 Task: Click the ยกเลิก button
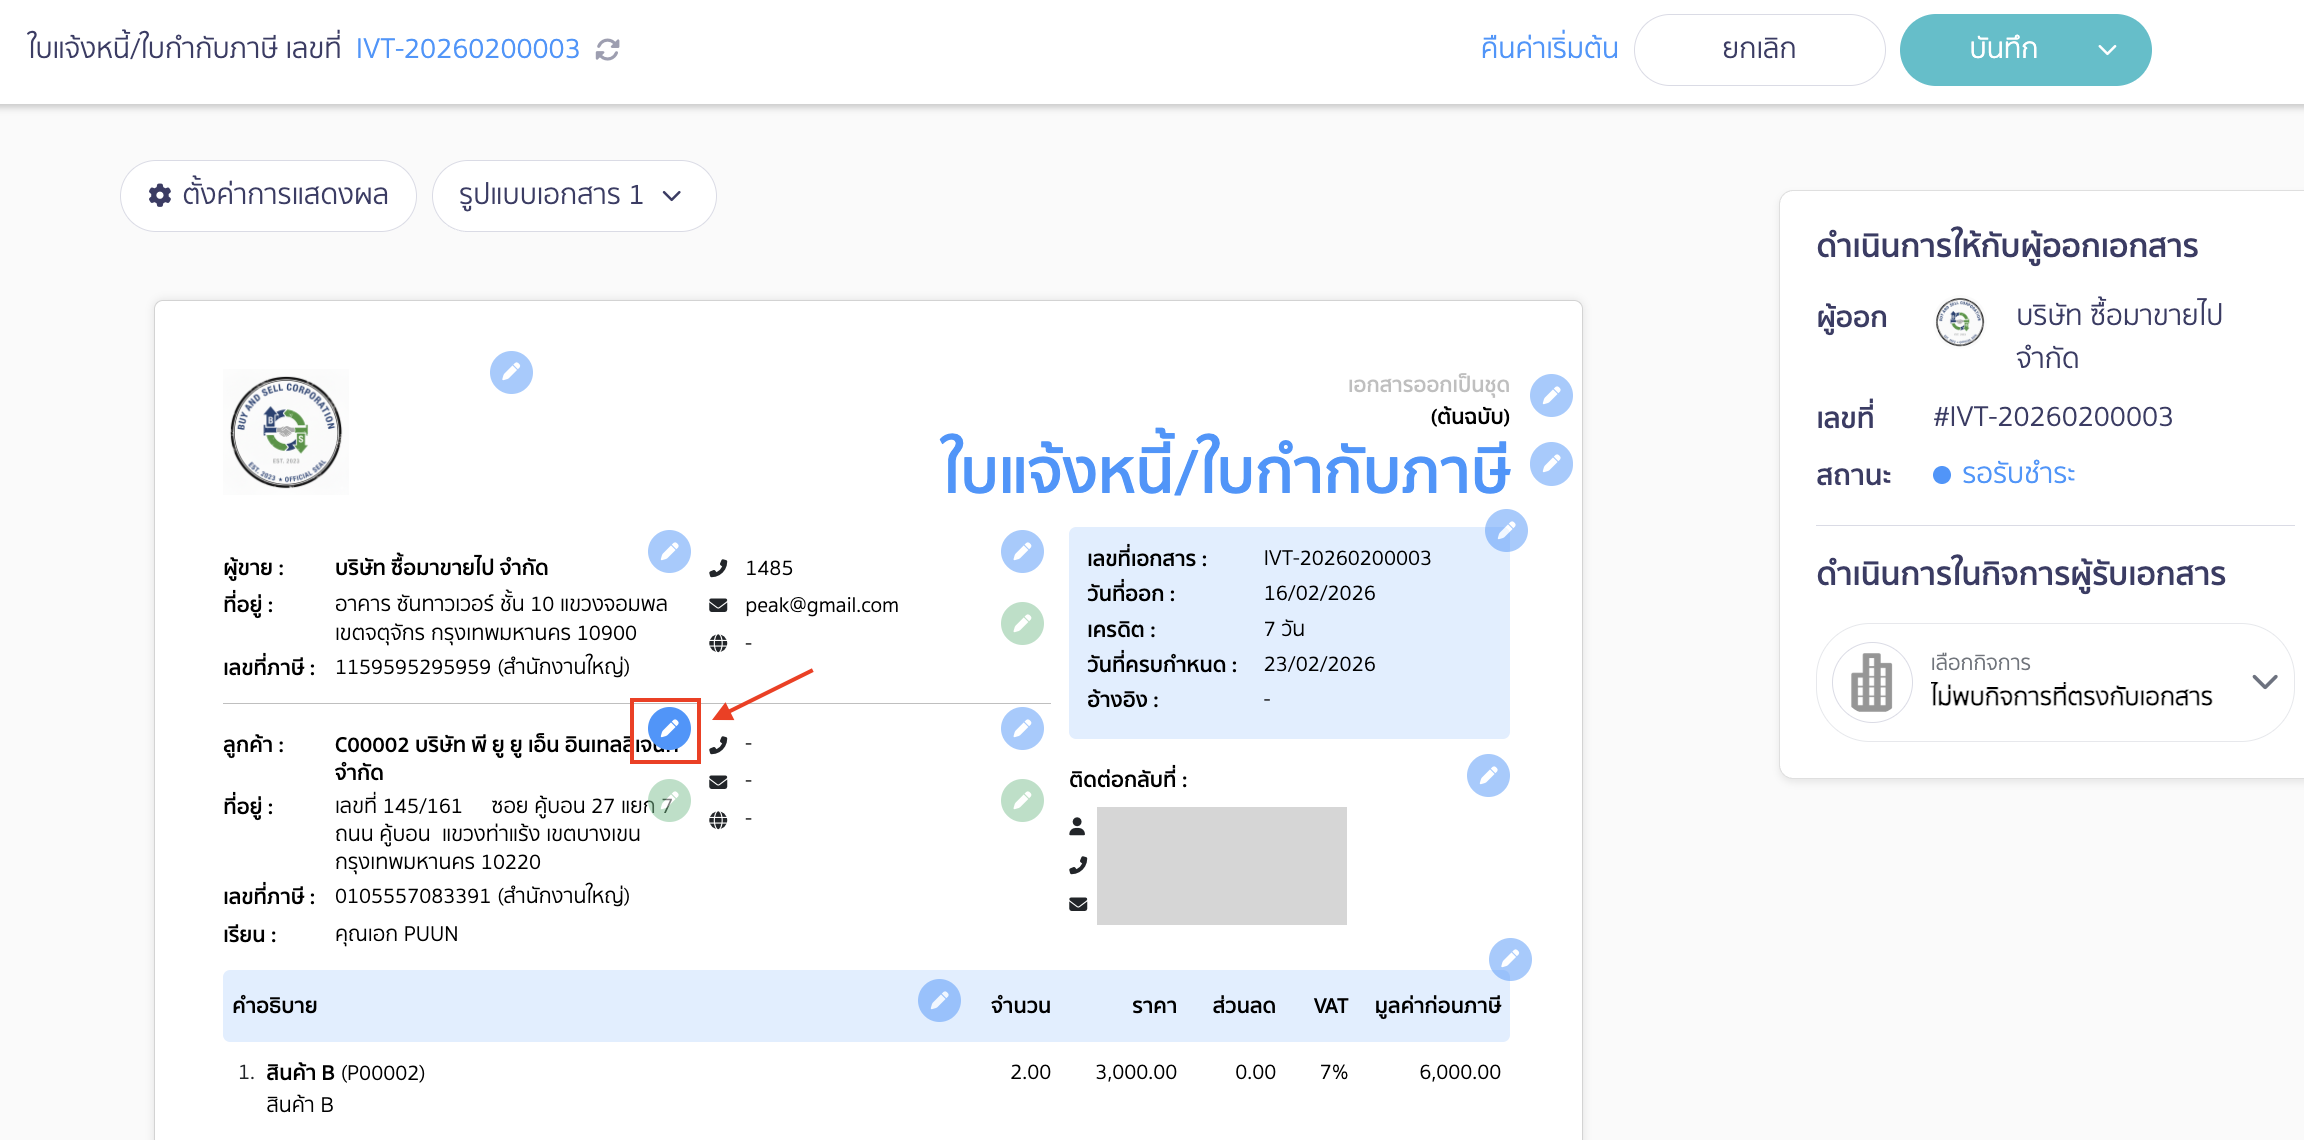(1759, 48)
